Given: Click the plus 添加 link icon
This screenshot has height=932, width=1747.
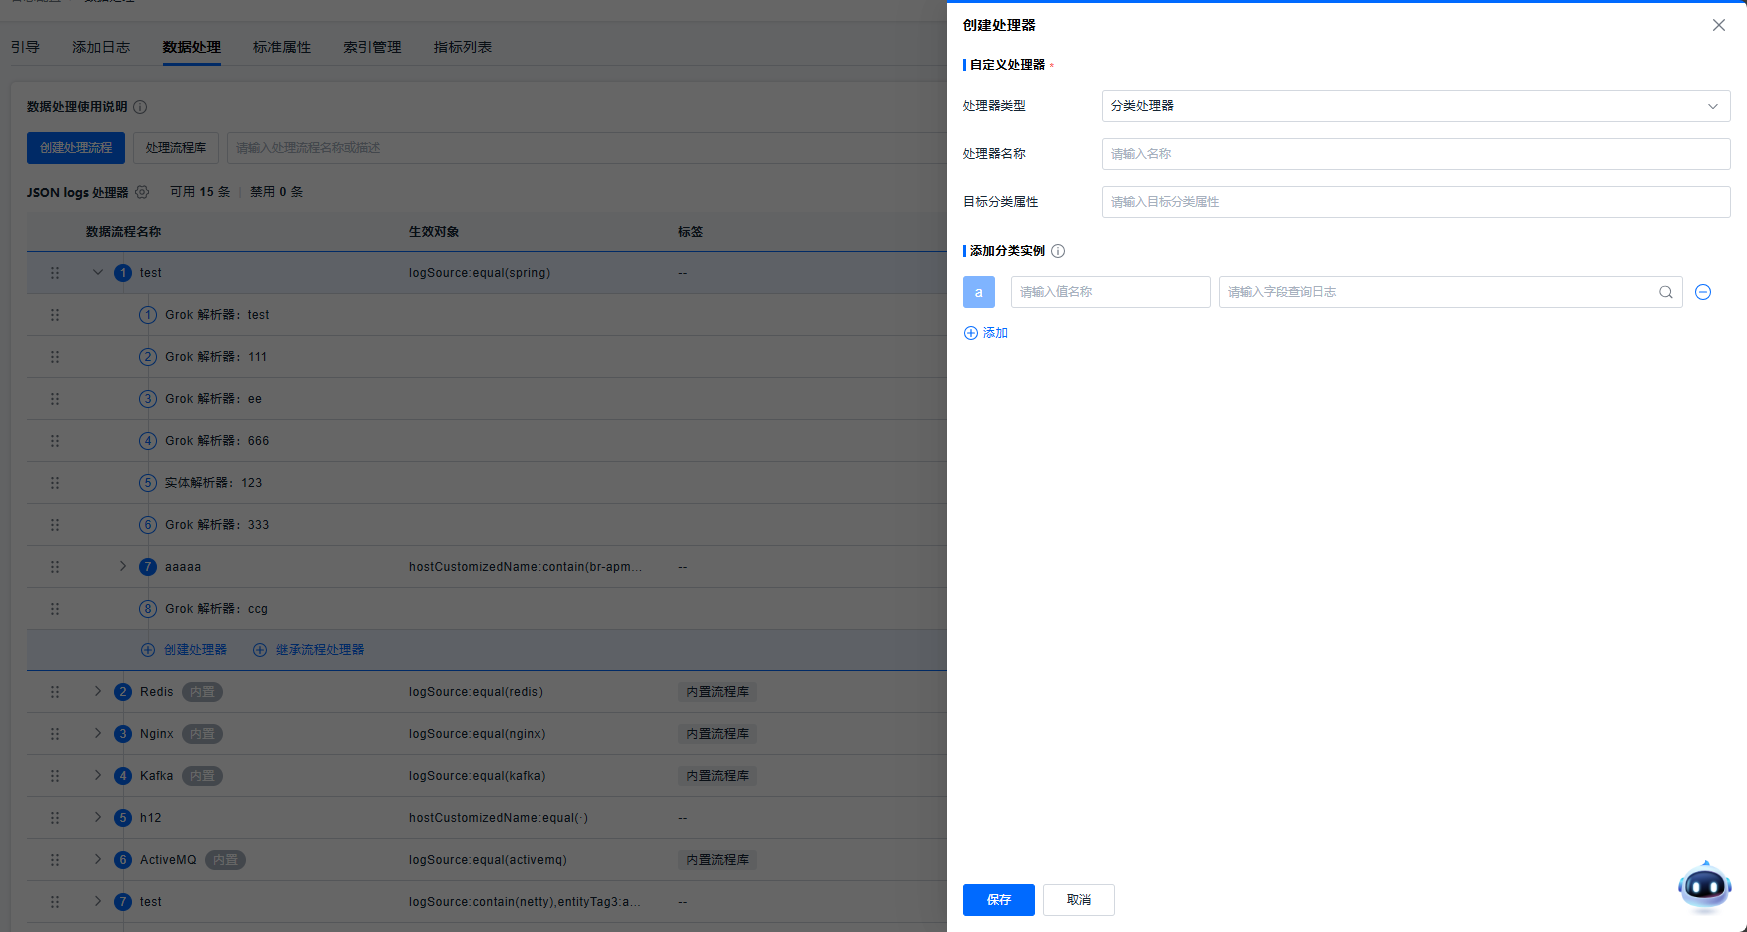Looking at the screenshot, I should point(970,333).
